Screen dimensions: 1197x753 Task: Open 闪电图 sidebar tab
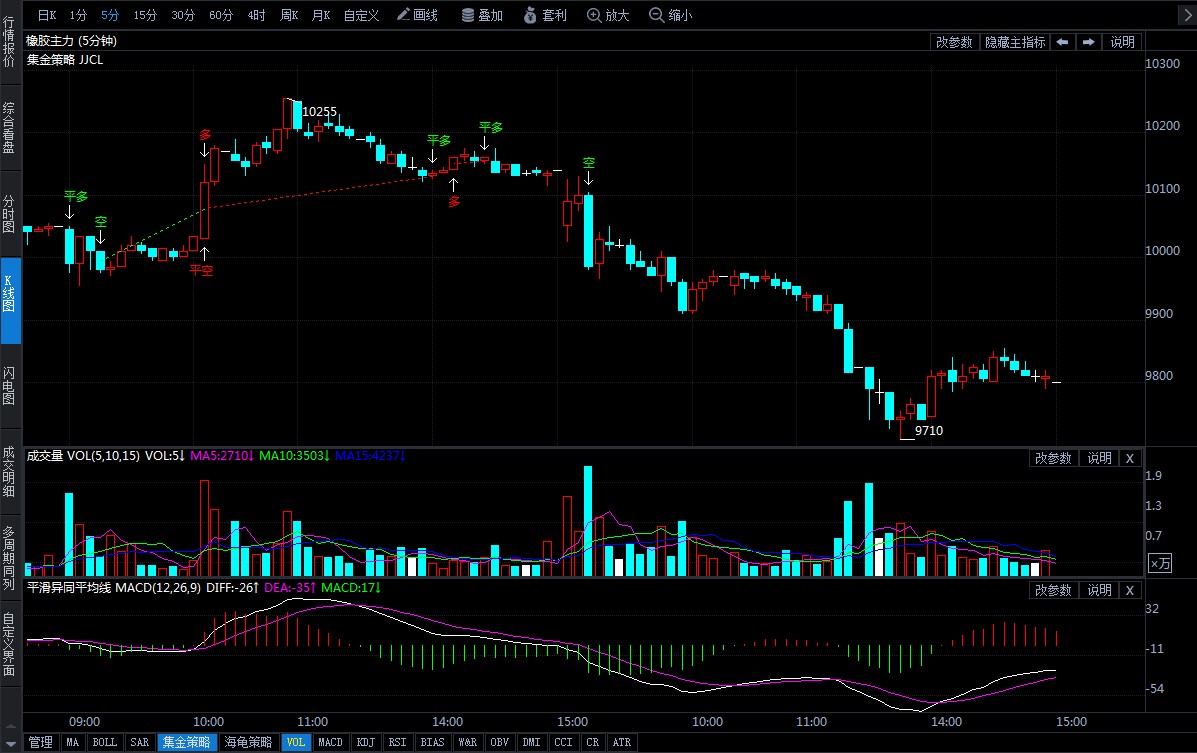[10, 386]
